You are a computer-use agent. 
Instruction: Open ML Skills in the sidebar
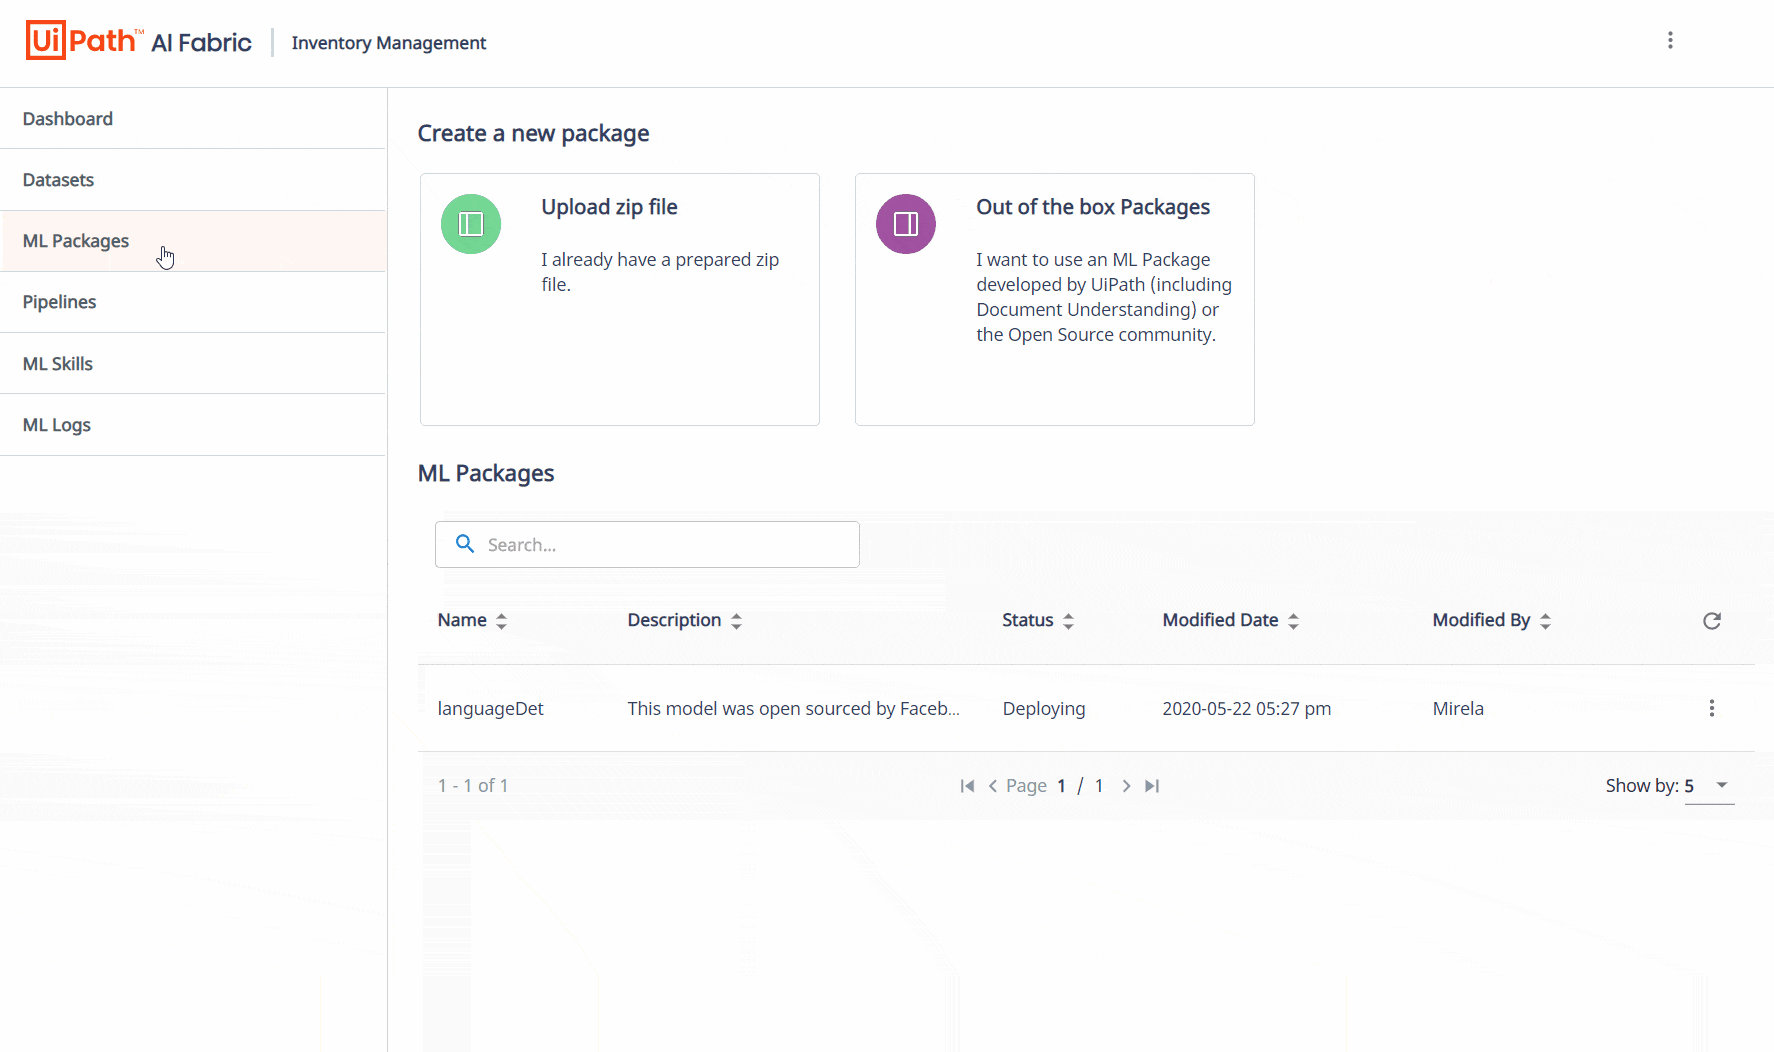tap(194, 364)
